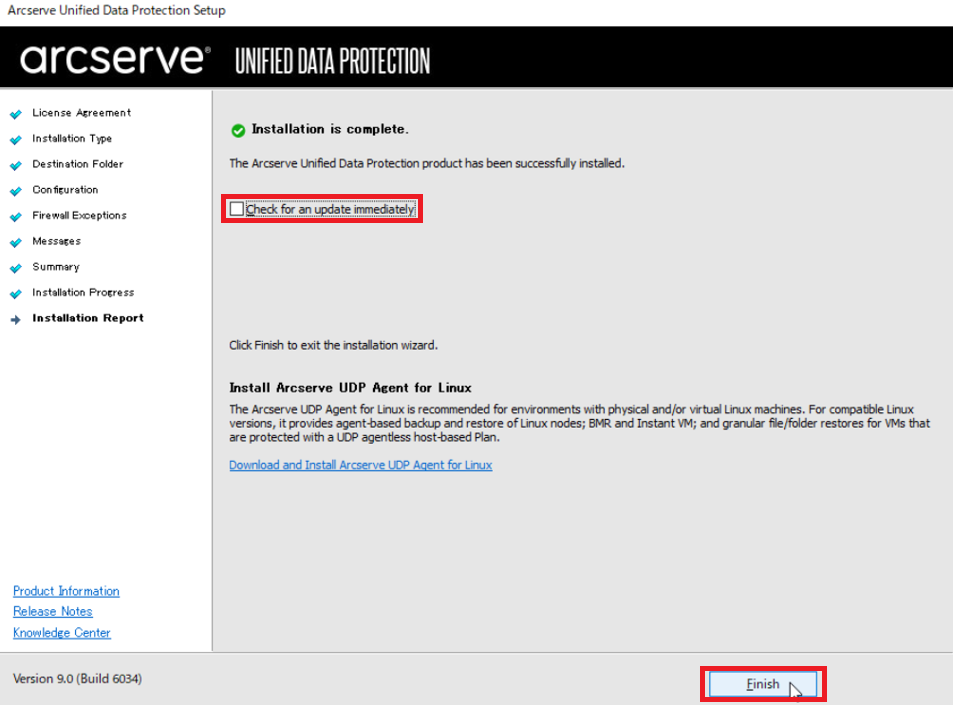The width and height of the screenshot is (953, 705).
Task: Open the Knowledge Center link
Action: click(62, 633)
